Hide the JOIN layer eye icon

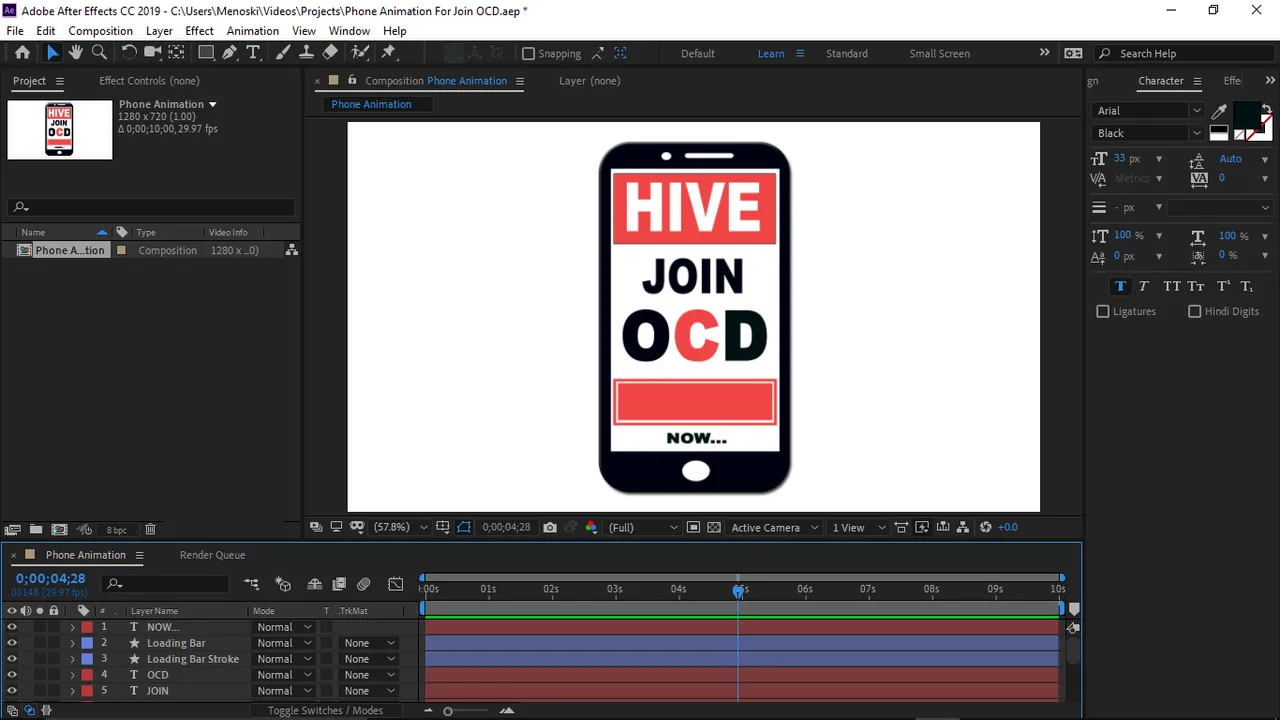(12, 691)
